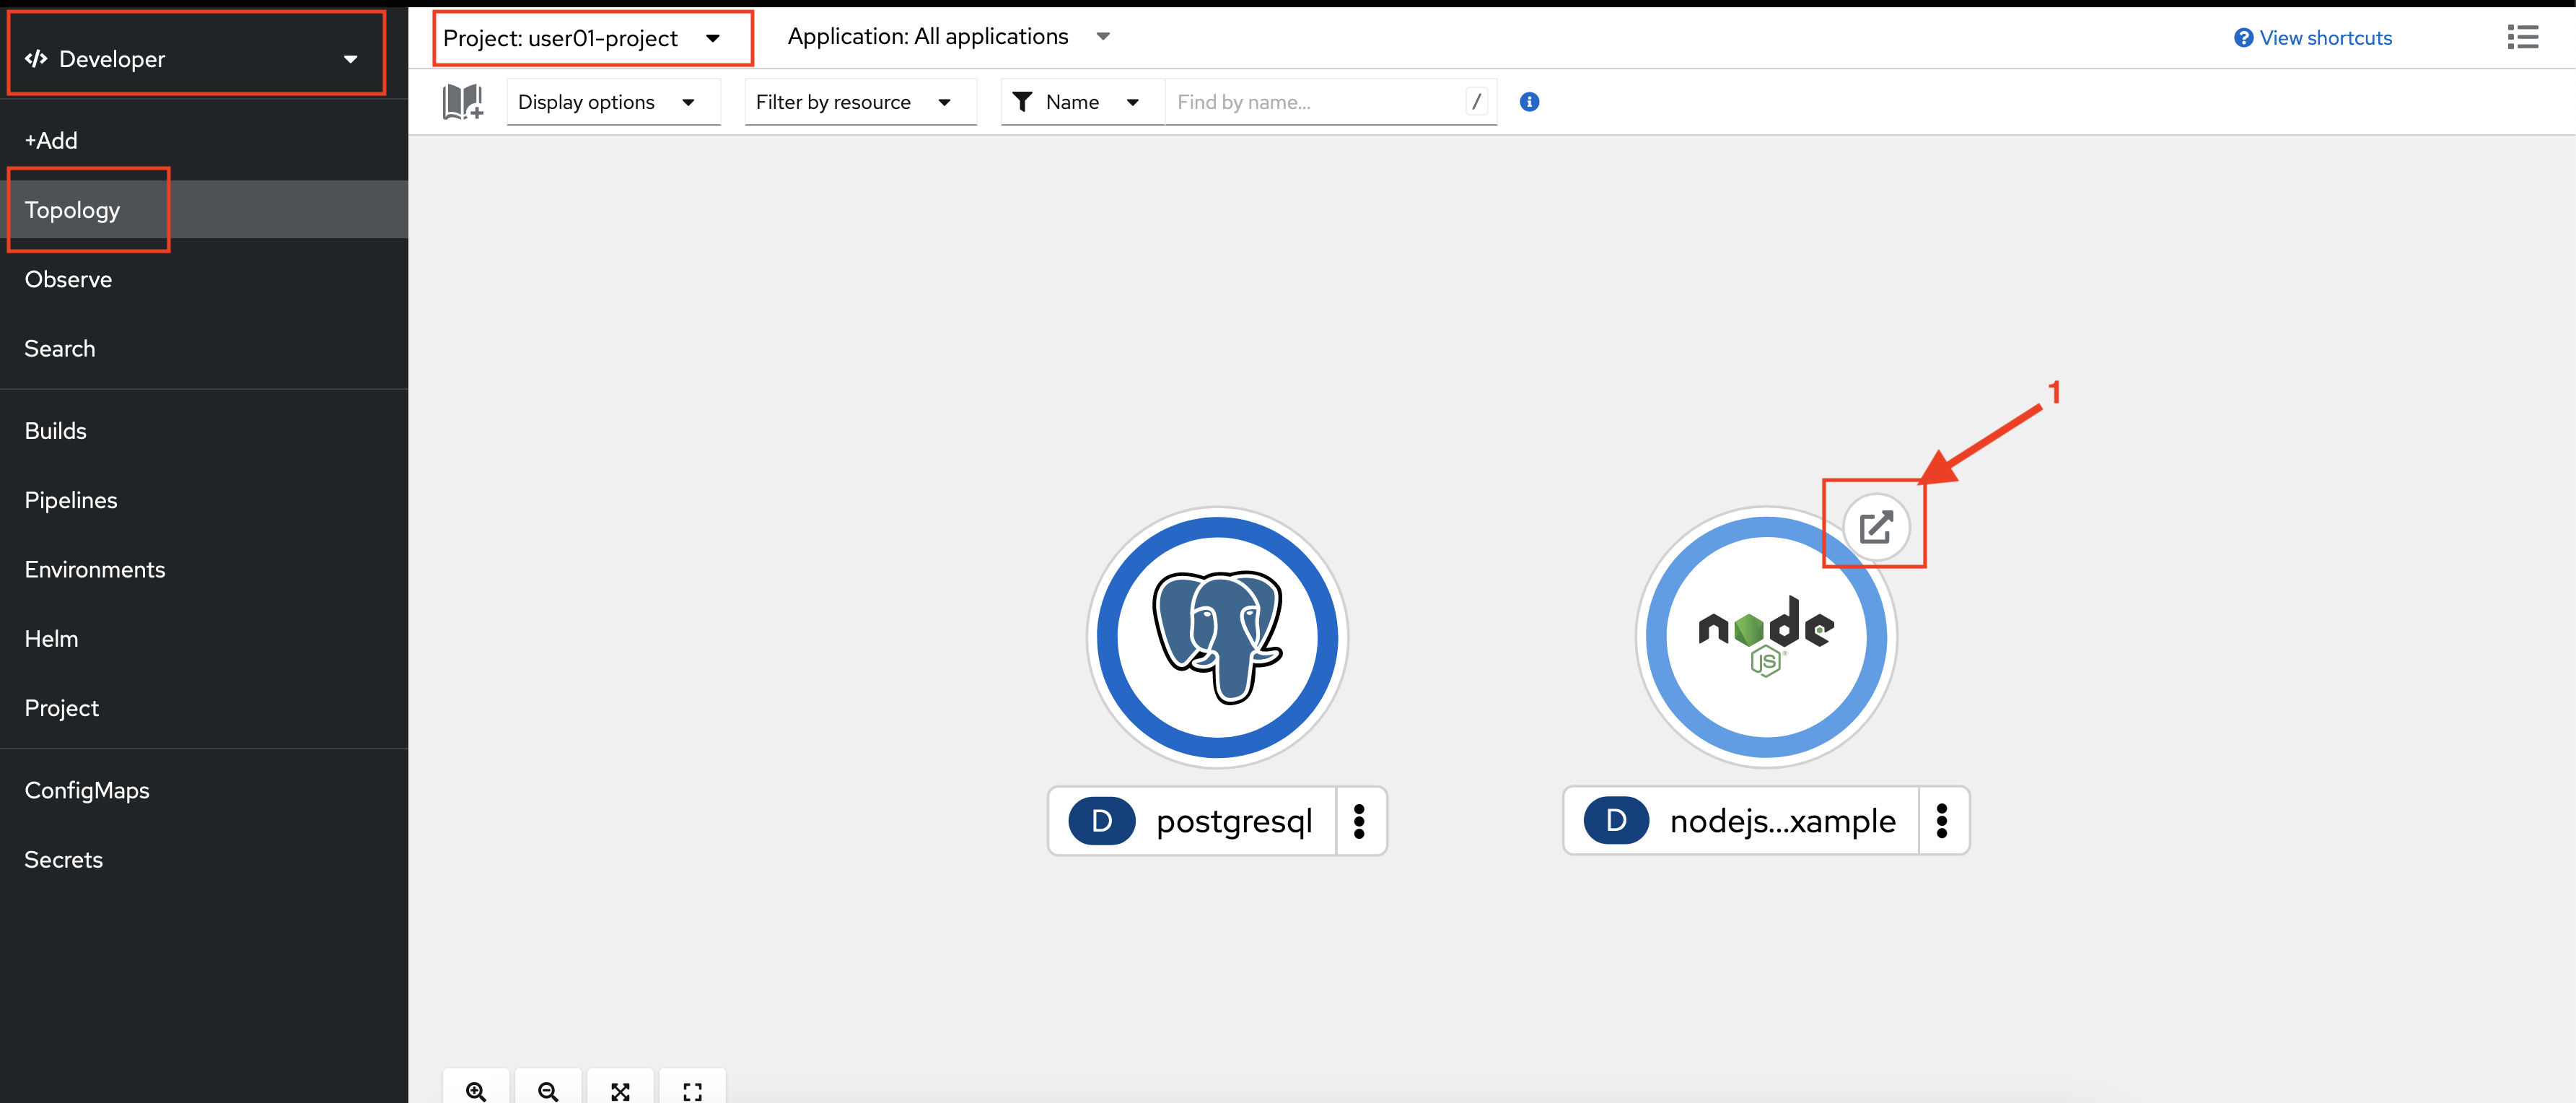Image resolution: width=2576 pixels, height=1103 pixels.
Task: Open the View shortcuts link
Action: click(2313, 38)
